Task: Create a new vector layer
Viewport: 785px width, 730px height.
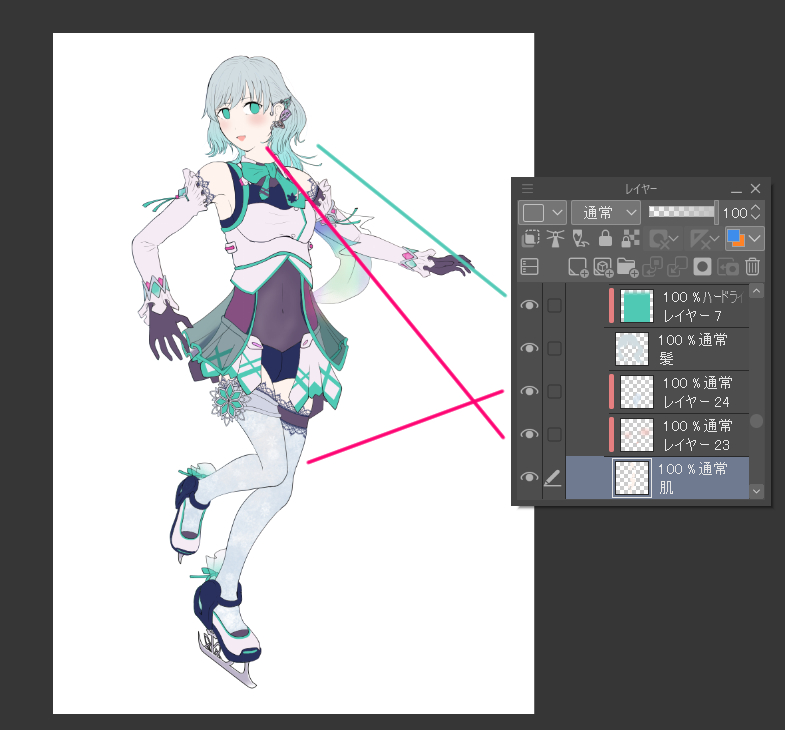Action: click(x=603, y=267)
